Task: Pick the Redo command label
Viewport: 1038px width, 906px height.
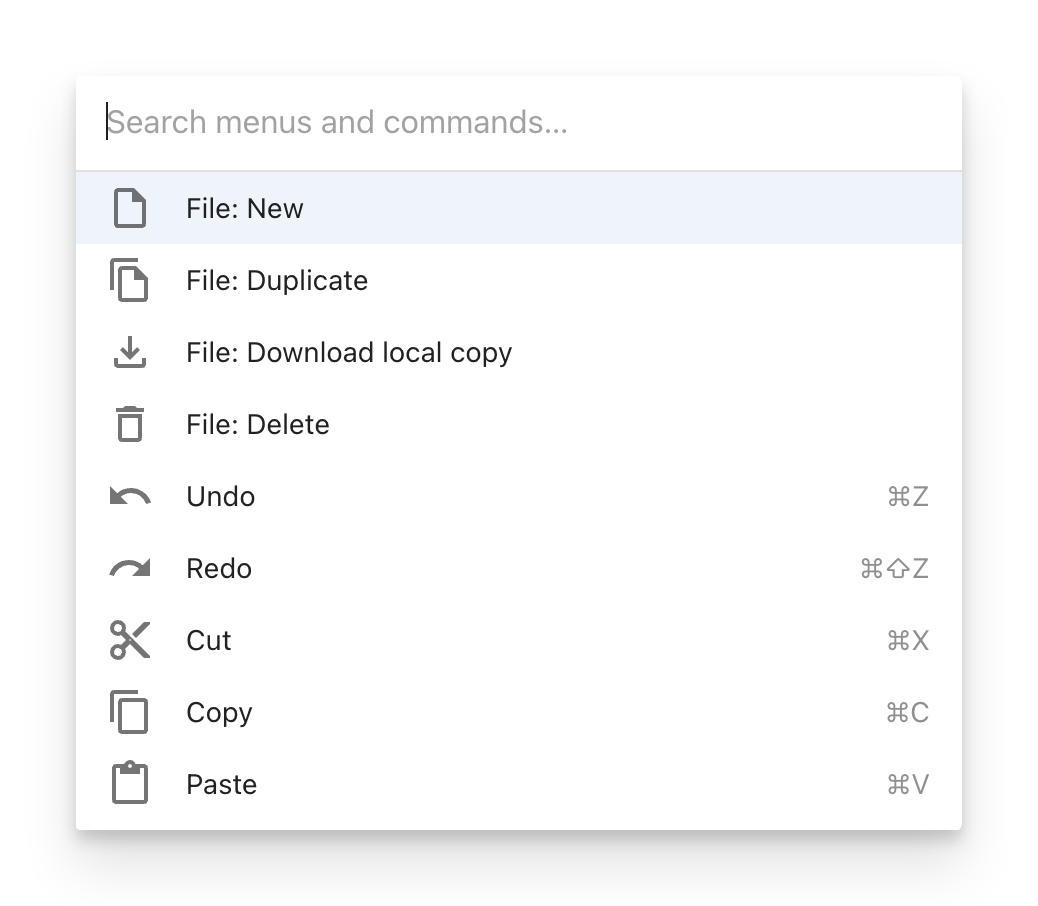Action: click(219, 569)
